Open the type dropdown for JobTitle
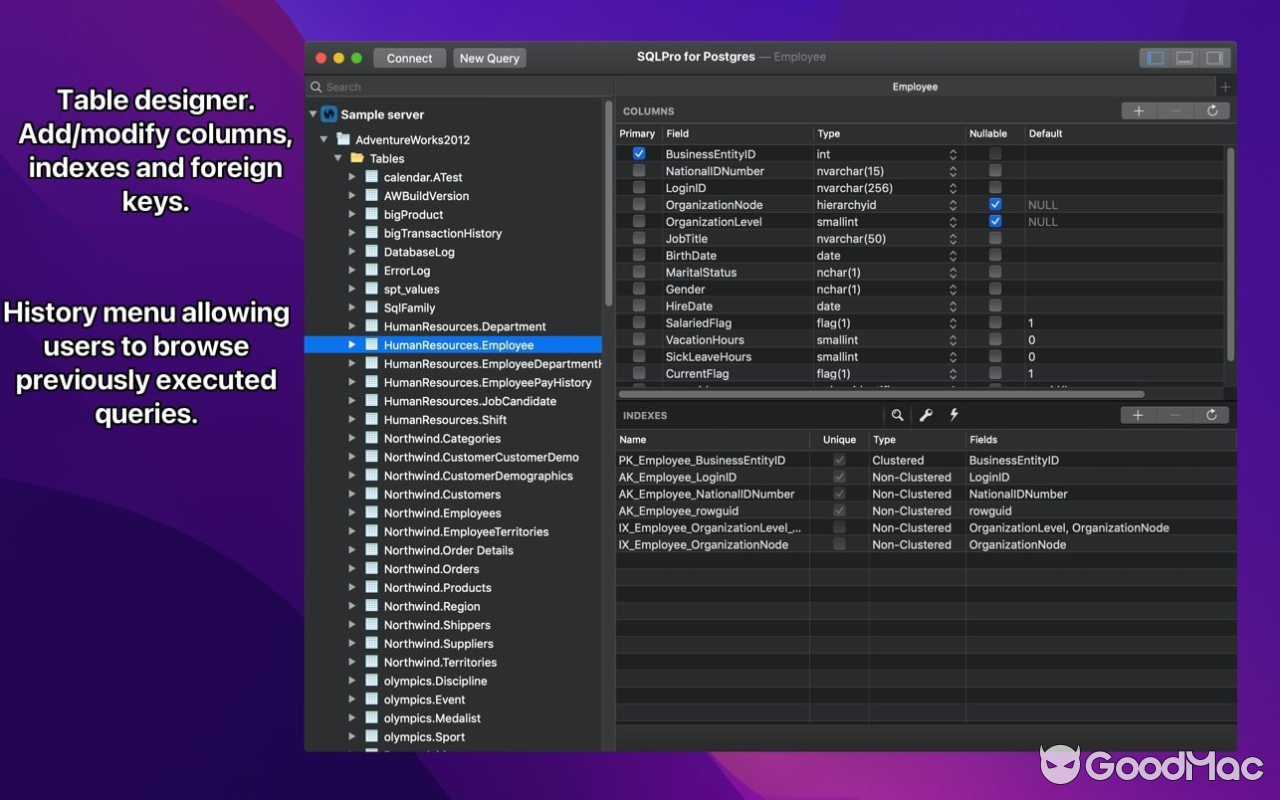 click(x=951, y=238)
